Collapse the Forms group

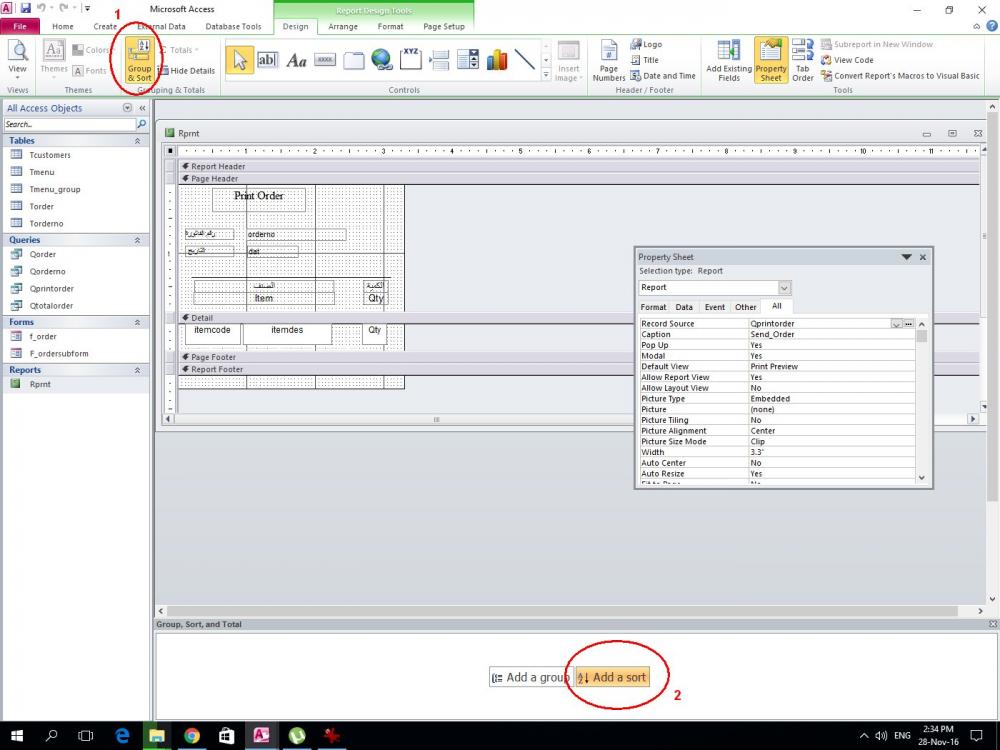pyautogui.click(x=137, y=322)
